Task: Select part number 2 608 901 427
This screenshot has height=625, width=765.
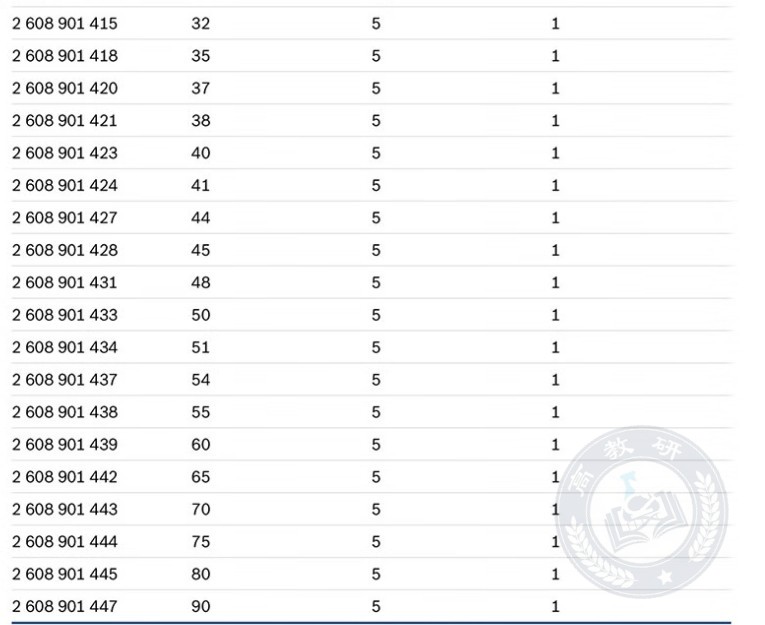Action: 65,218
